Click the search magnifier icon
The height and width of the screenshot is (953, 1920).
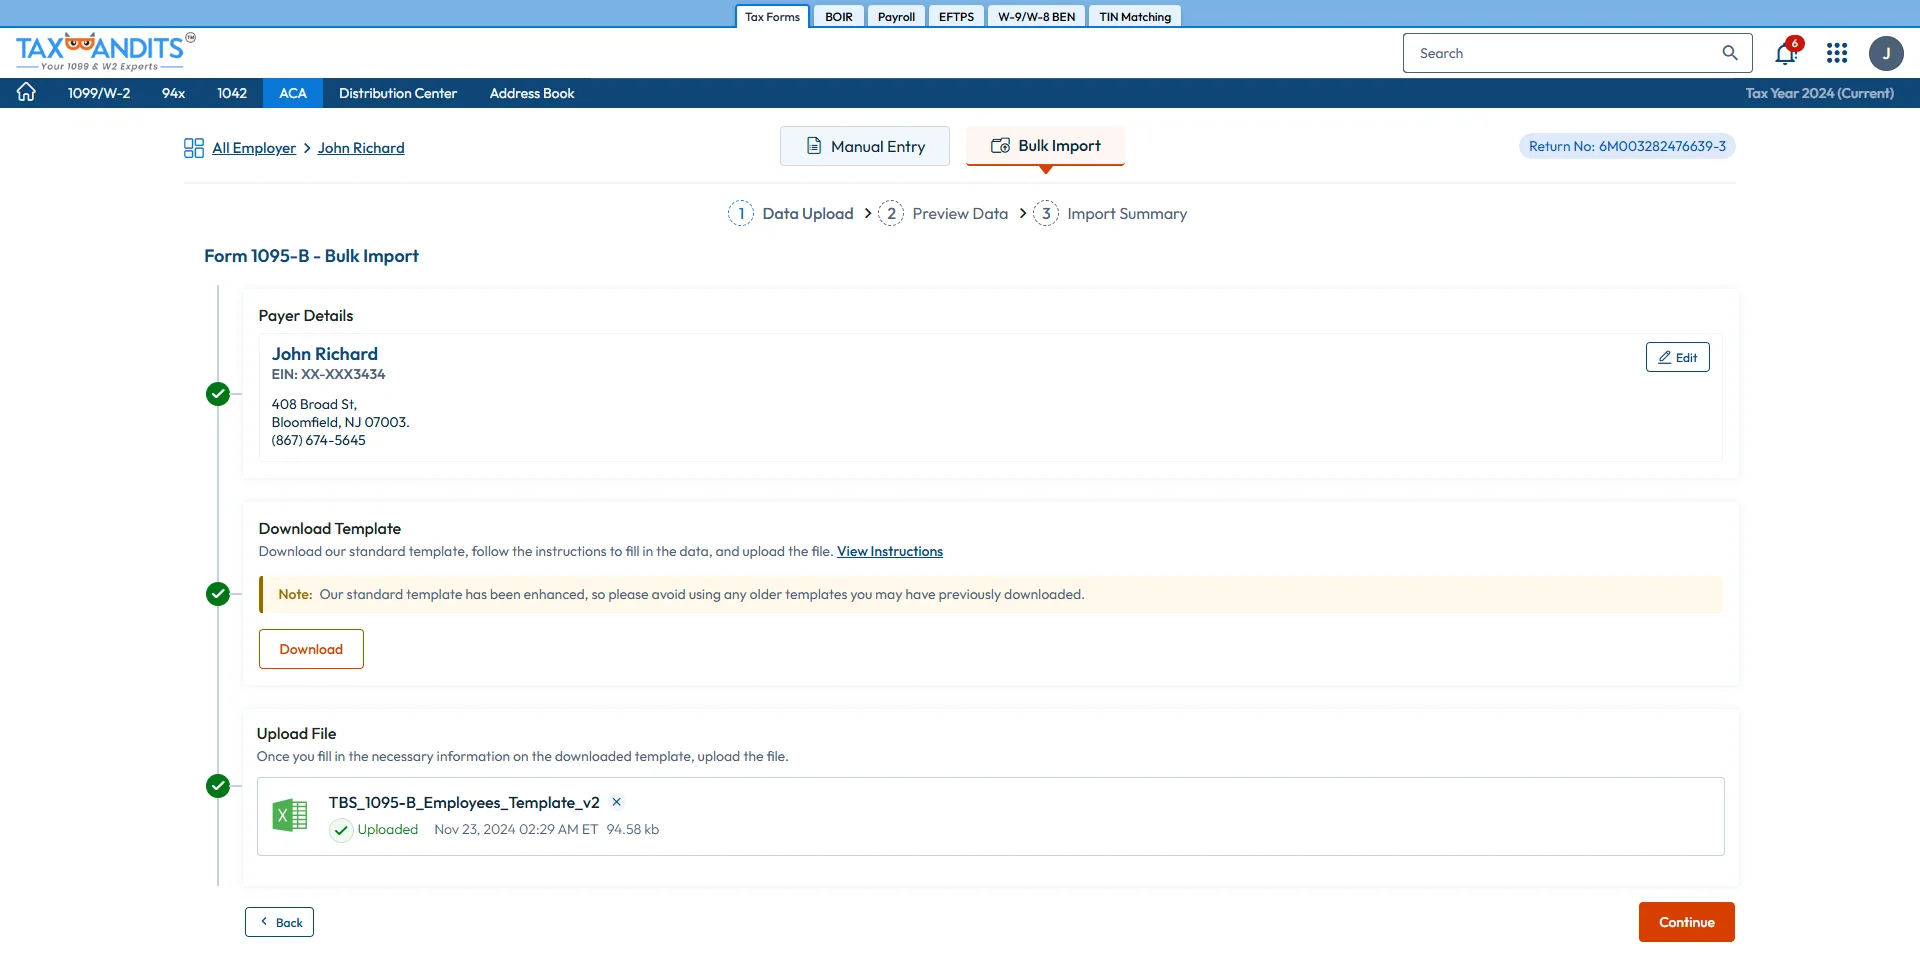[x=1730, y=53]
